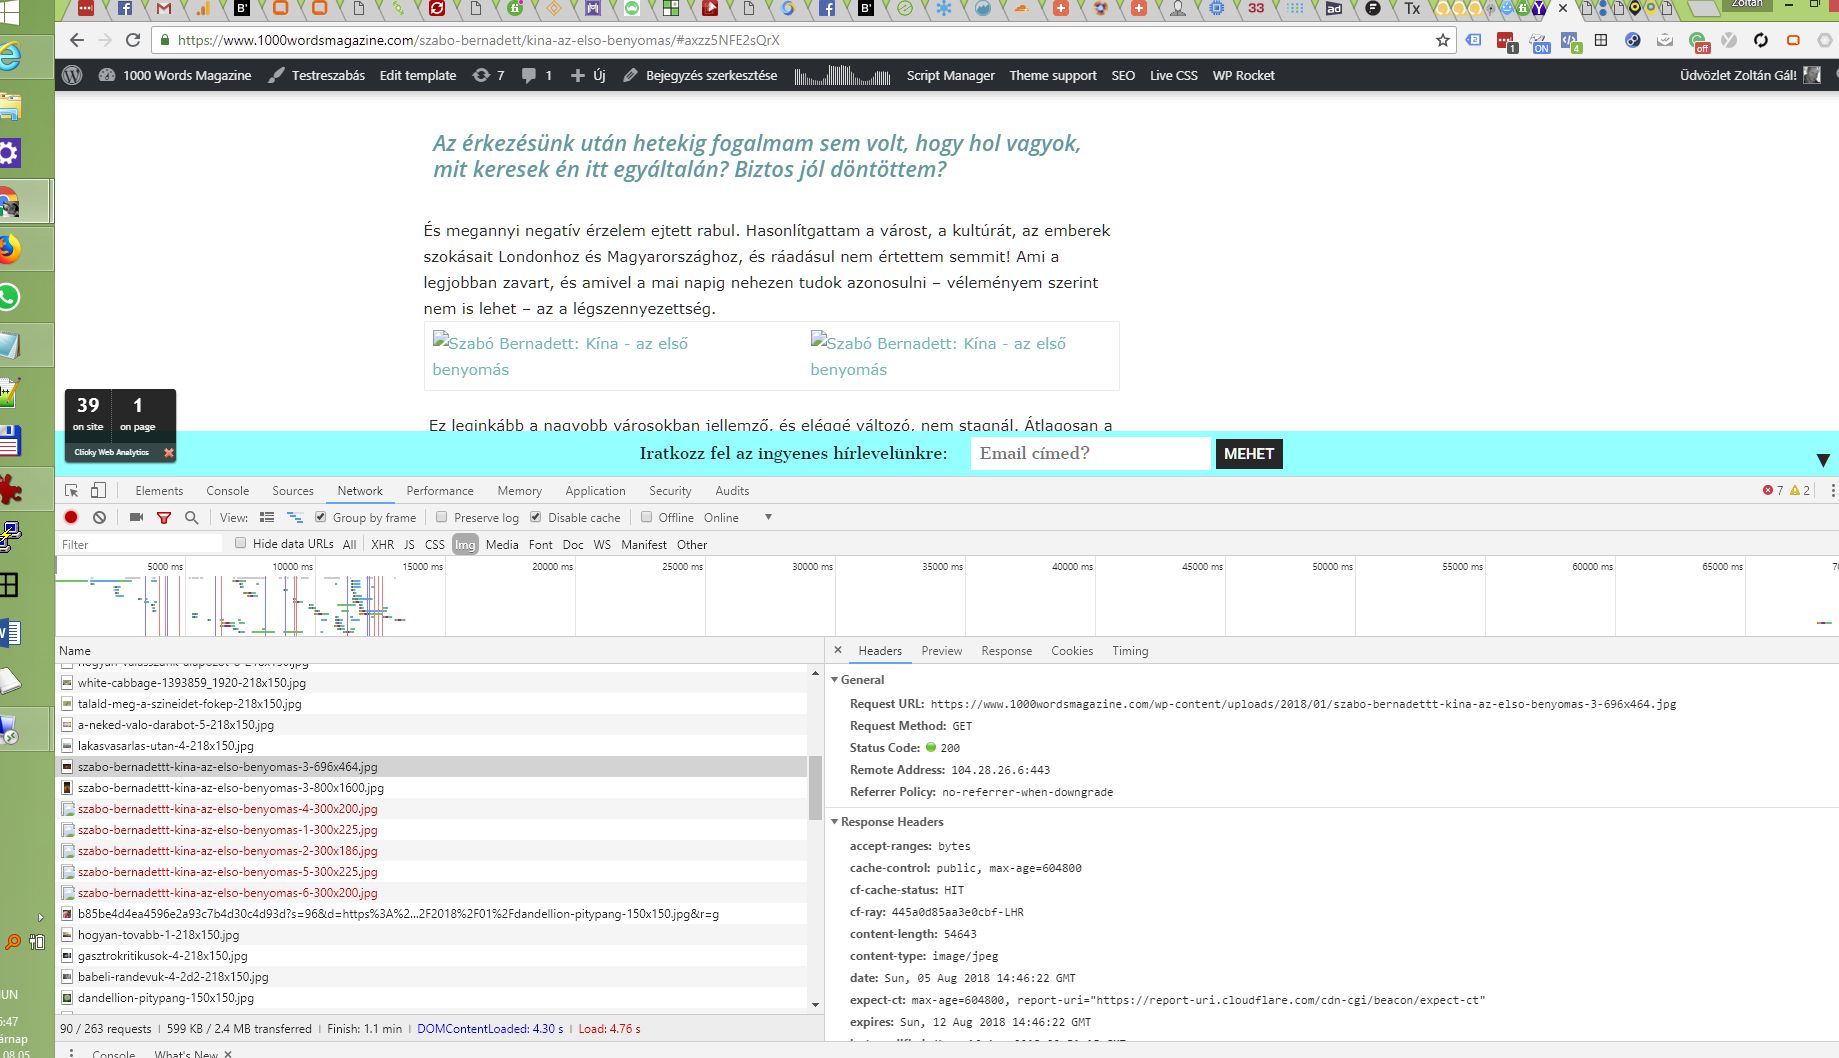Image resolution: width=1839 pixels, height=1058 pixels.
Task: Click the MEHET subscribe button
Action: pyautogui.click(x=1249, y=453)
